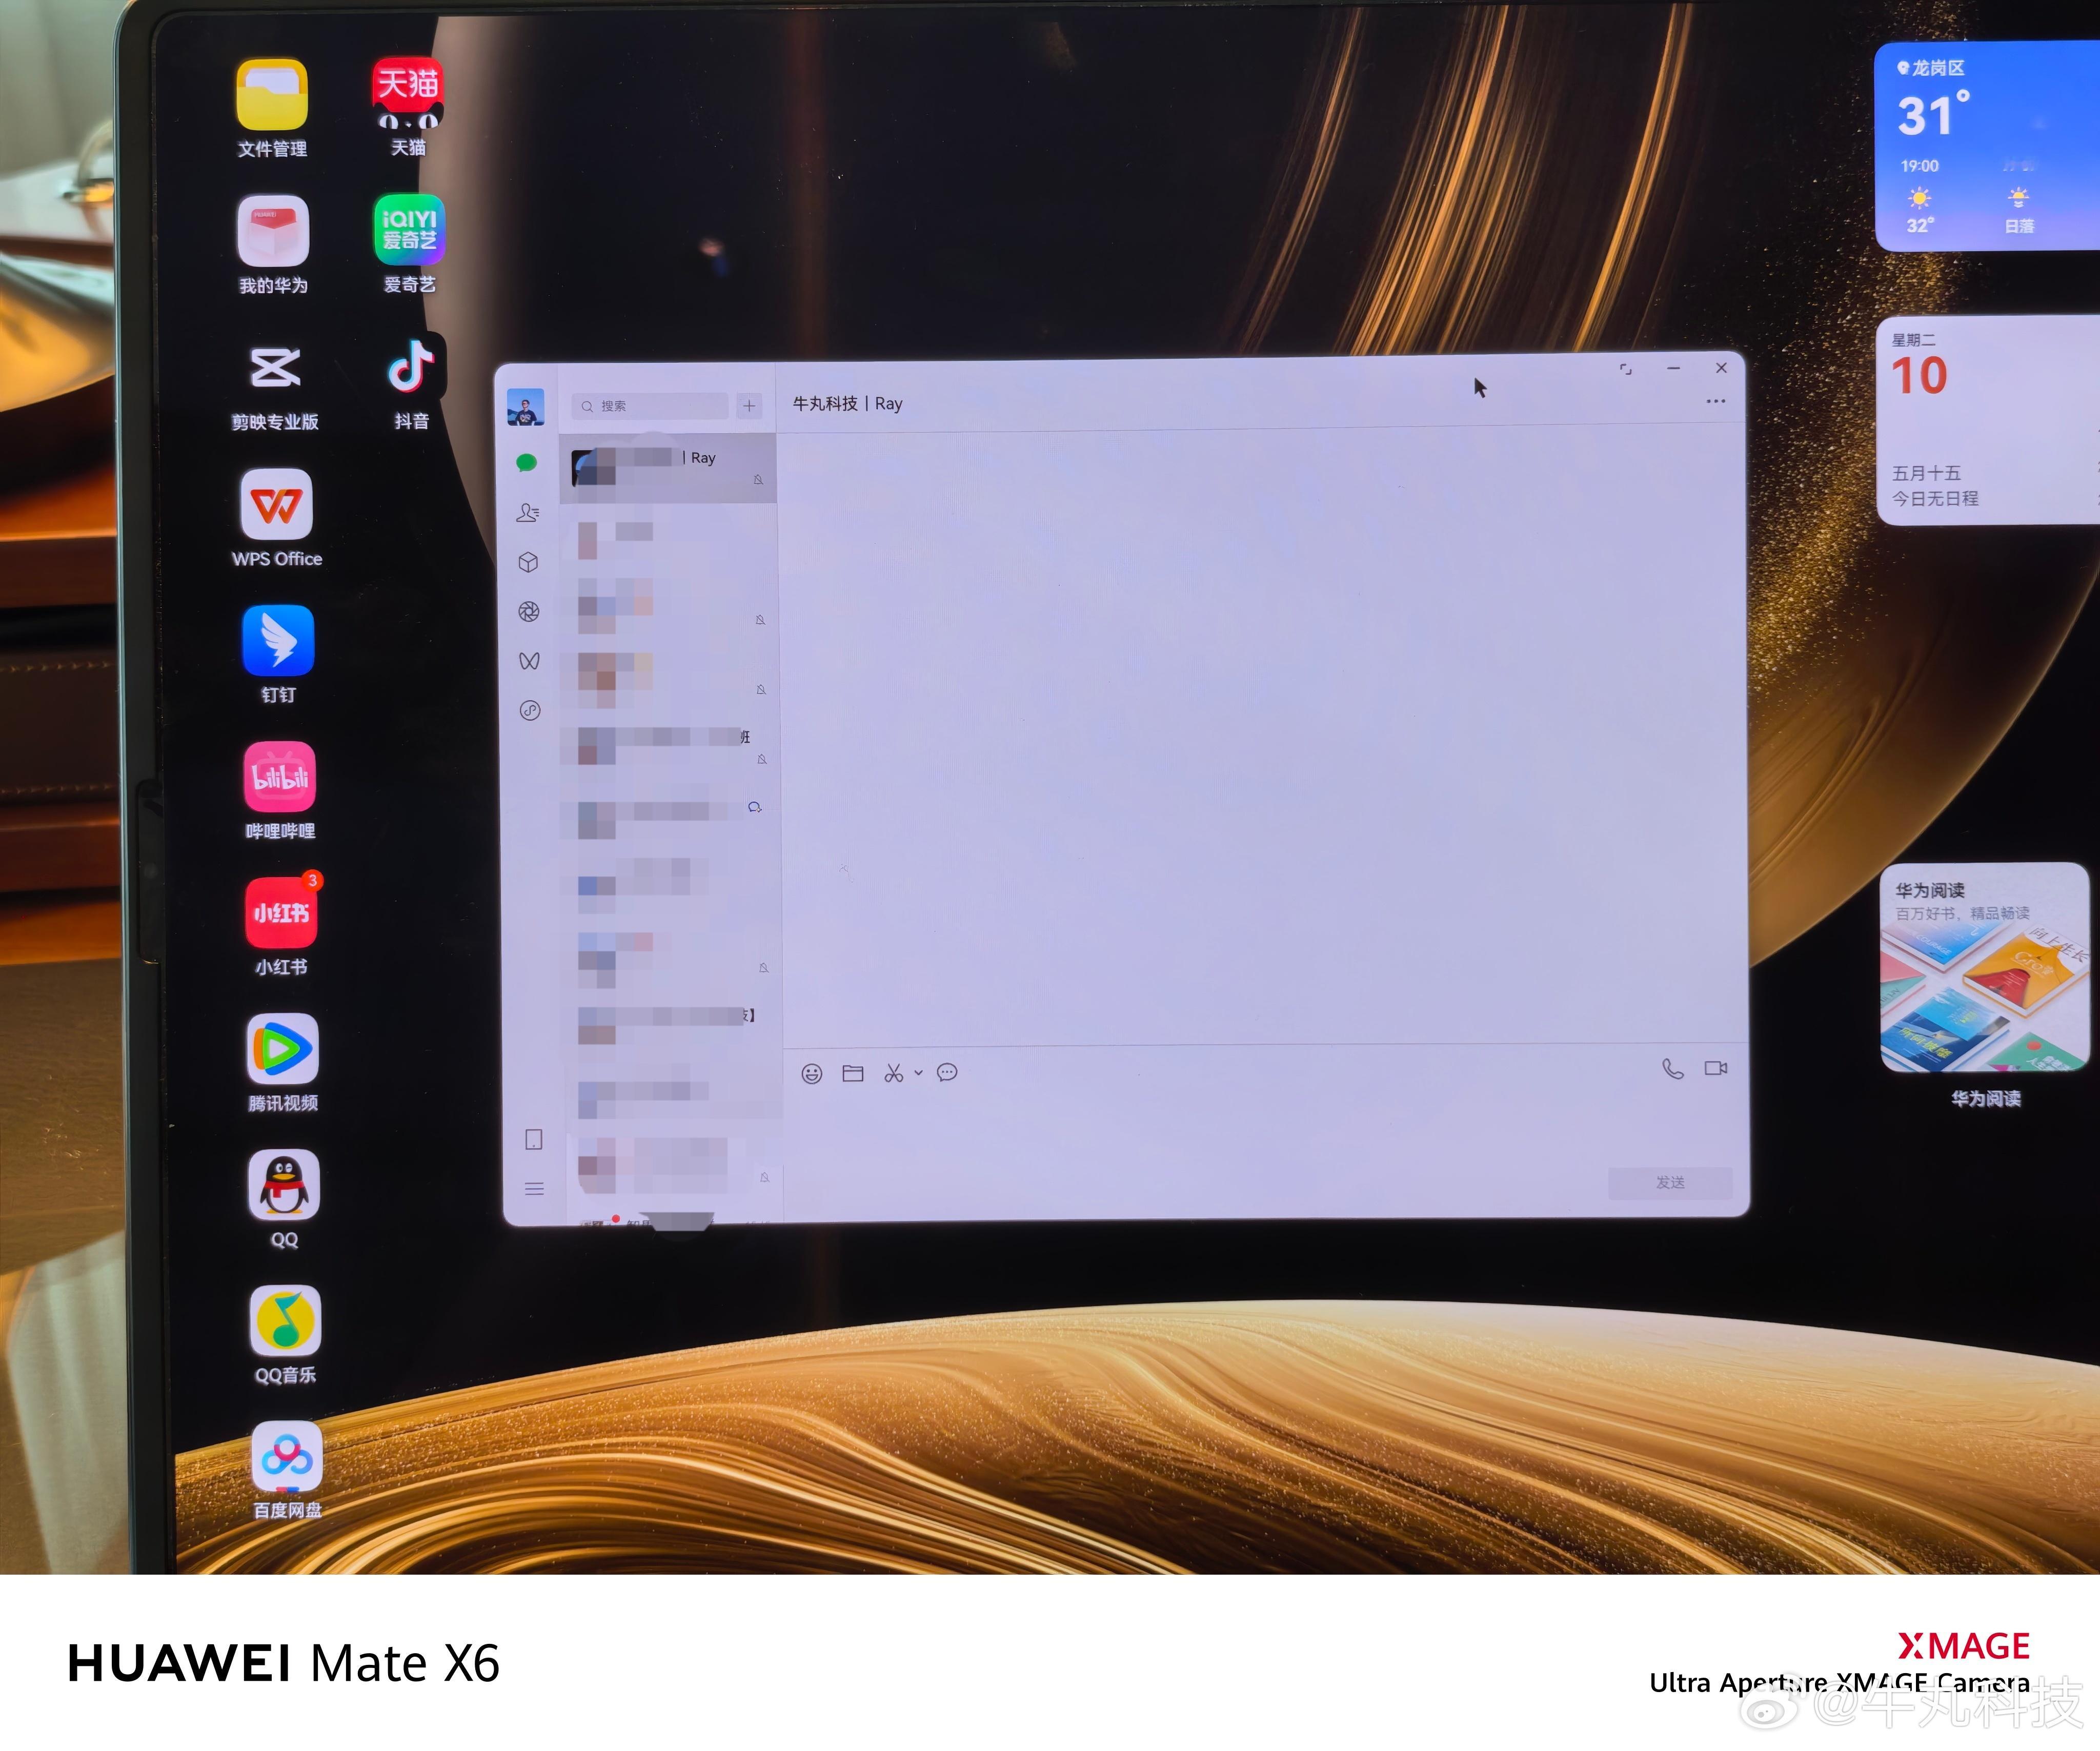Click the scissors screenshot tool

click(894, 1073)
